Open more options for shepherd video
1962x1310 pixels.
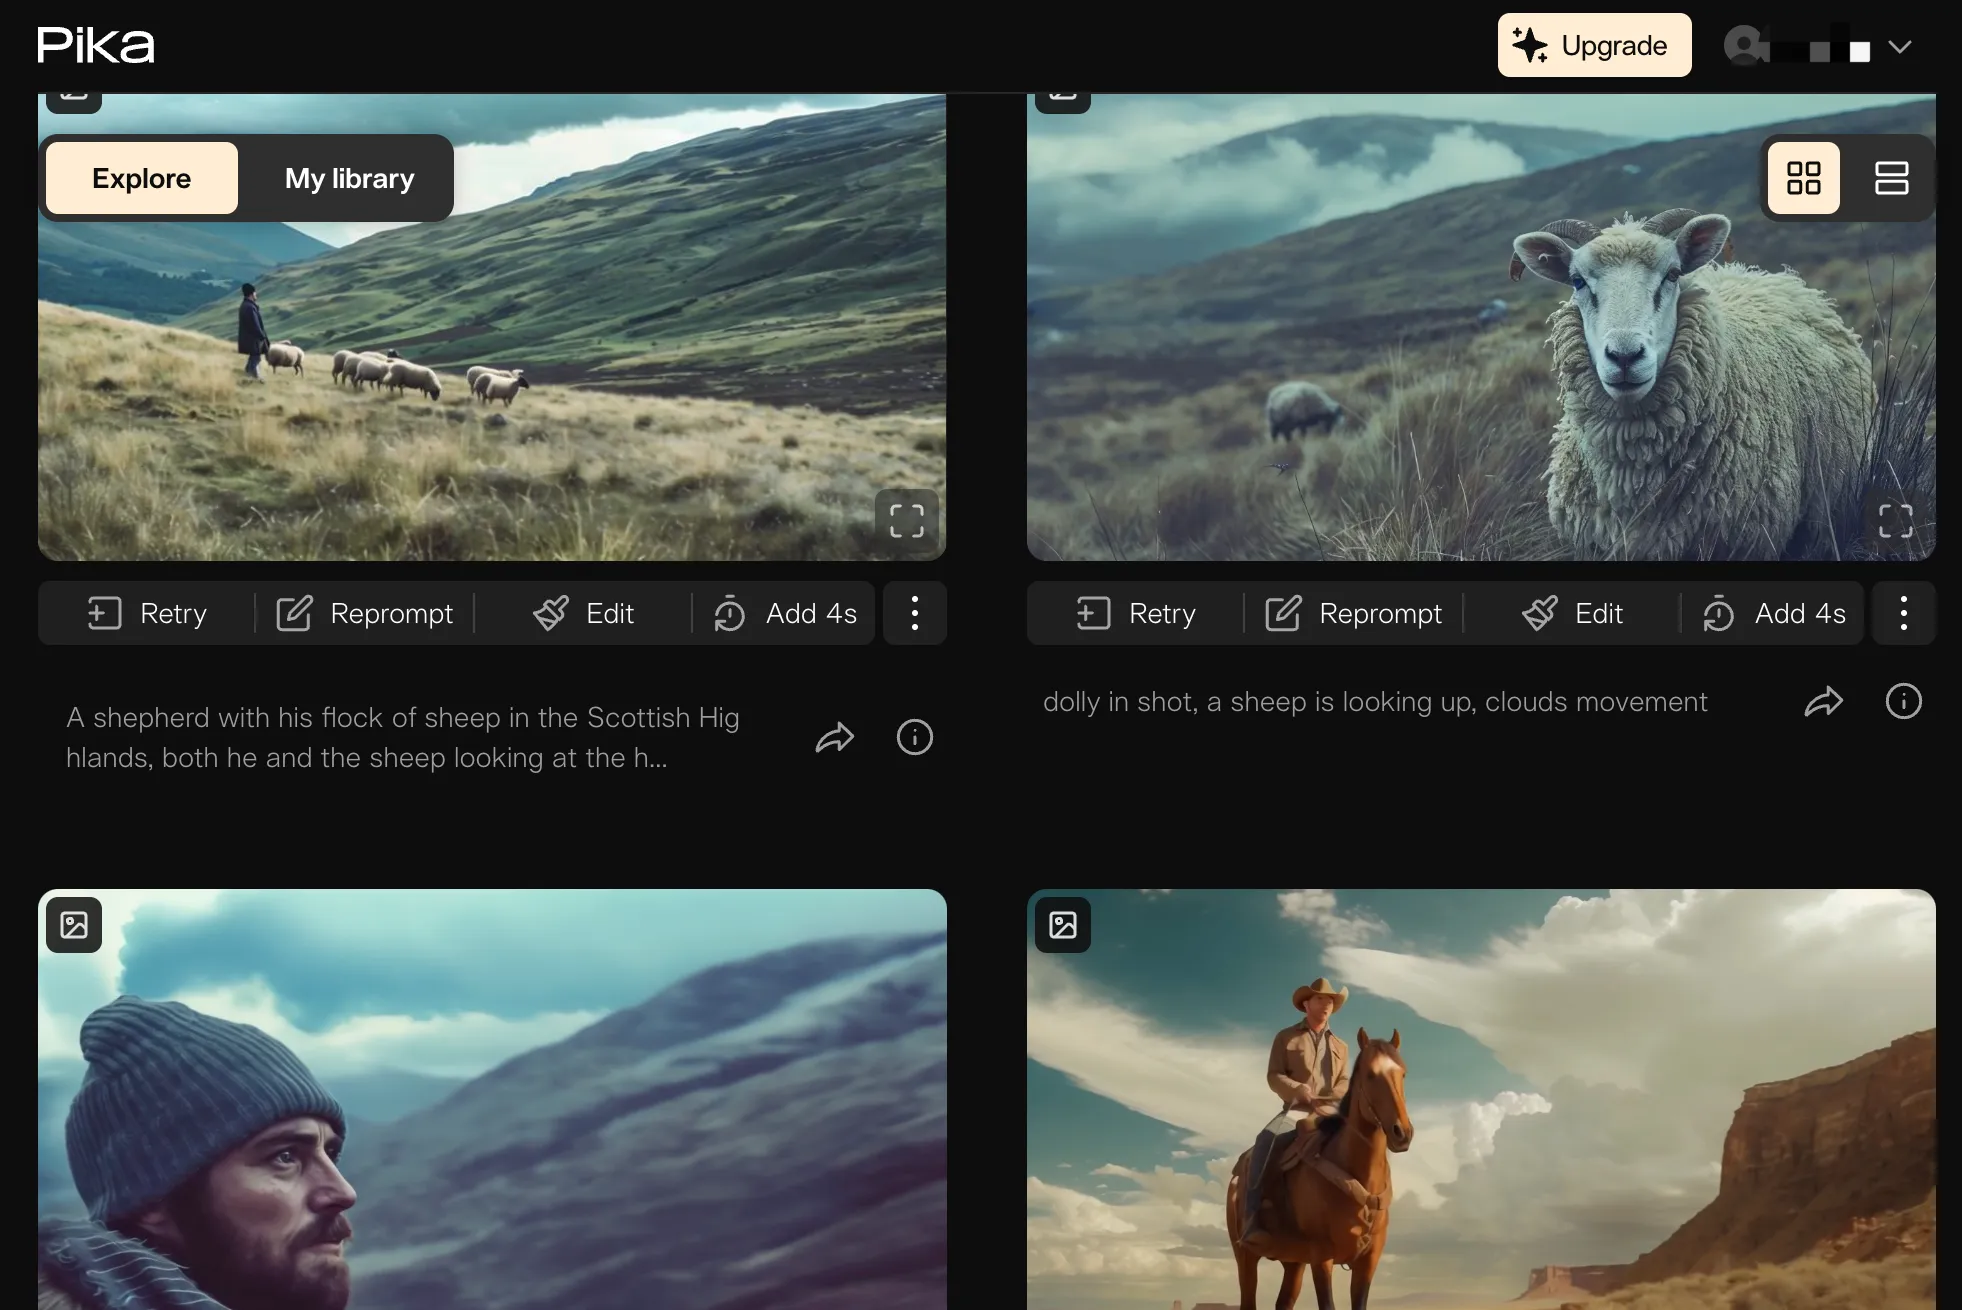point(914,613)
